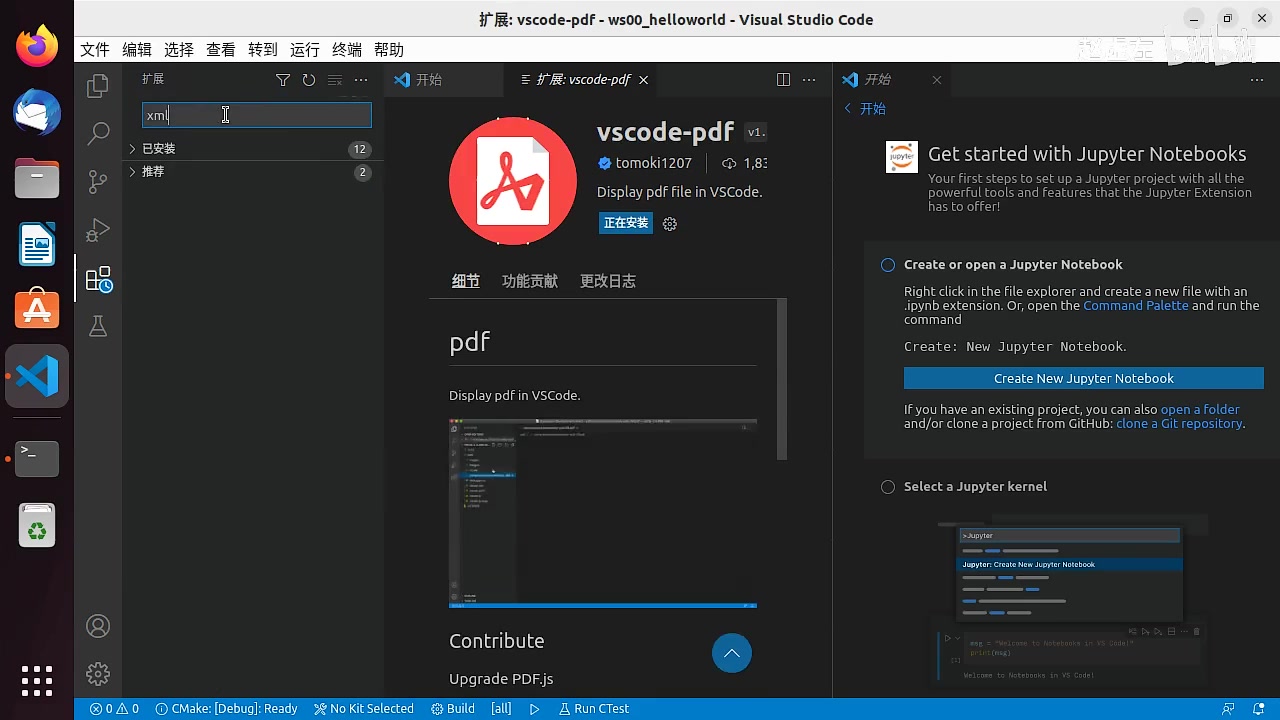Open the 终端 menu
The image size is (1280, 720).
click(x=346, y=49)
